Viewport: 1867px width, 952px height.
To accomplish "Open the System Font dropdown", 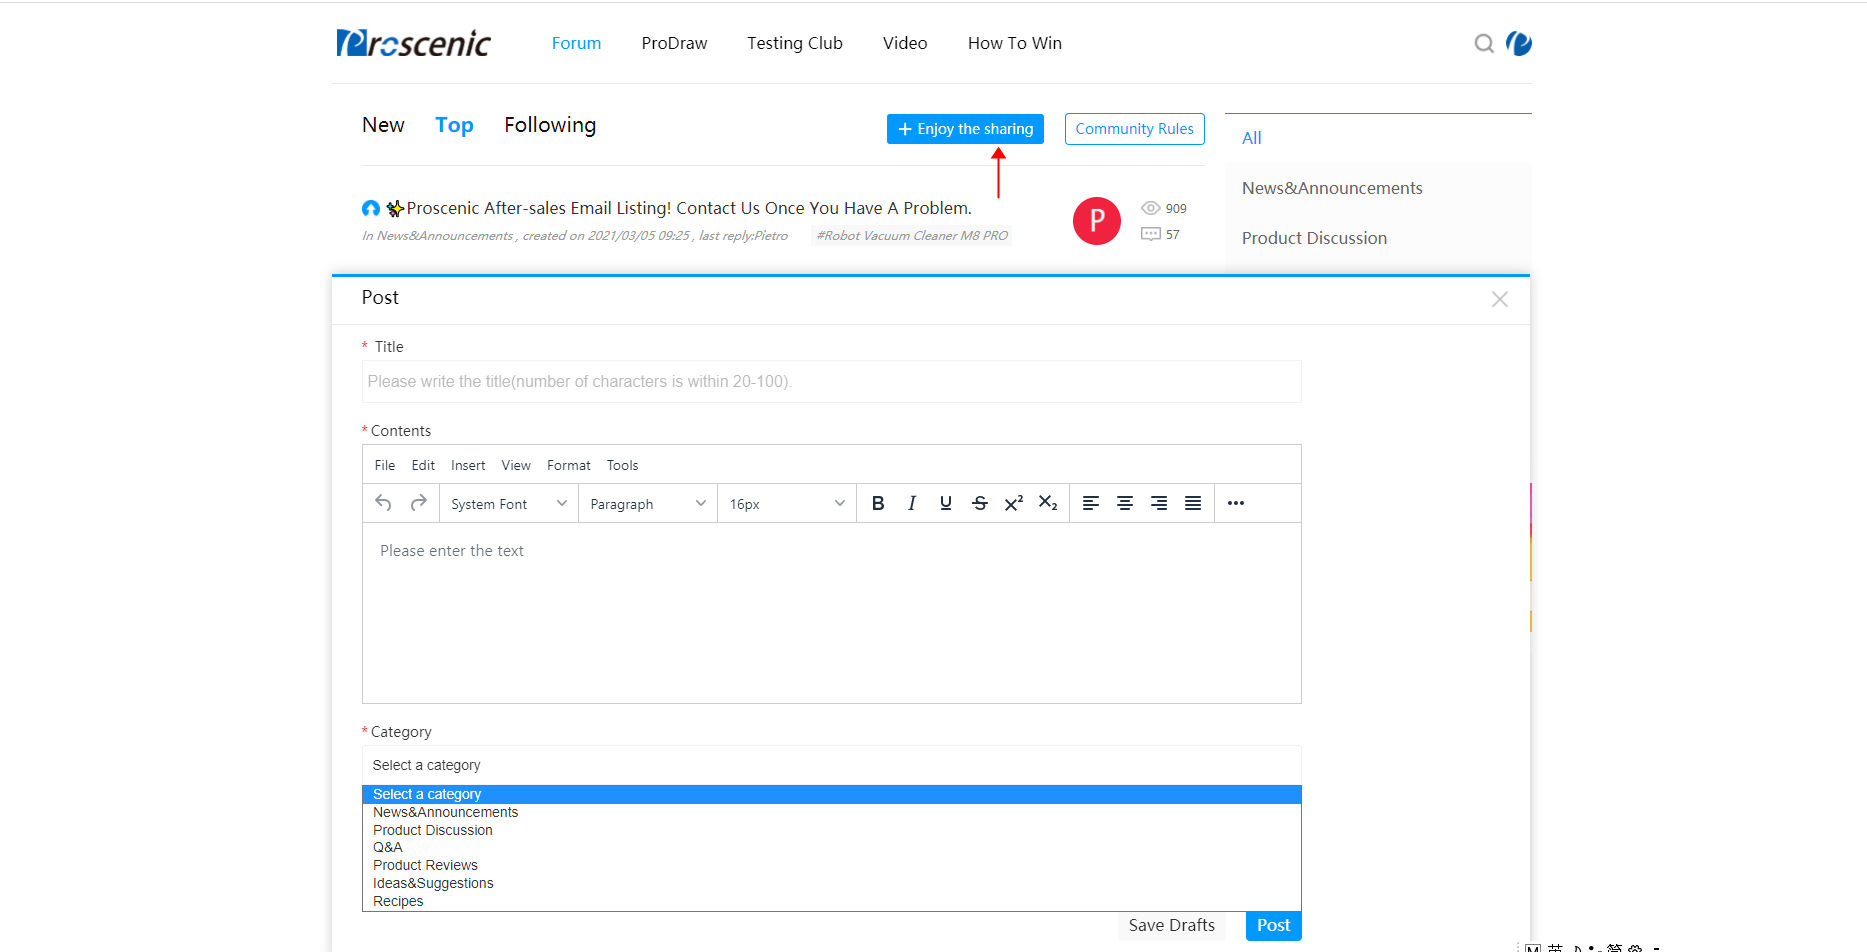I will click(x=509, y=504).
